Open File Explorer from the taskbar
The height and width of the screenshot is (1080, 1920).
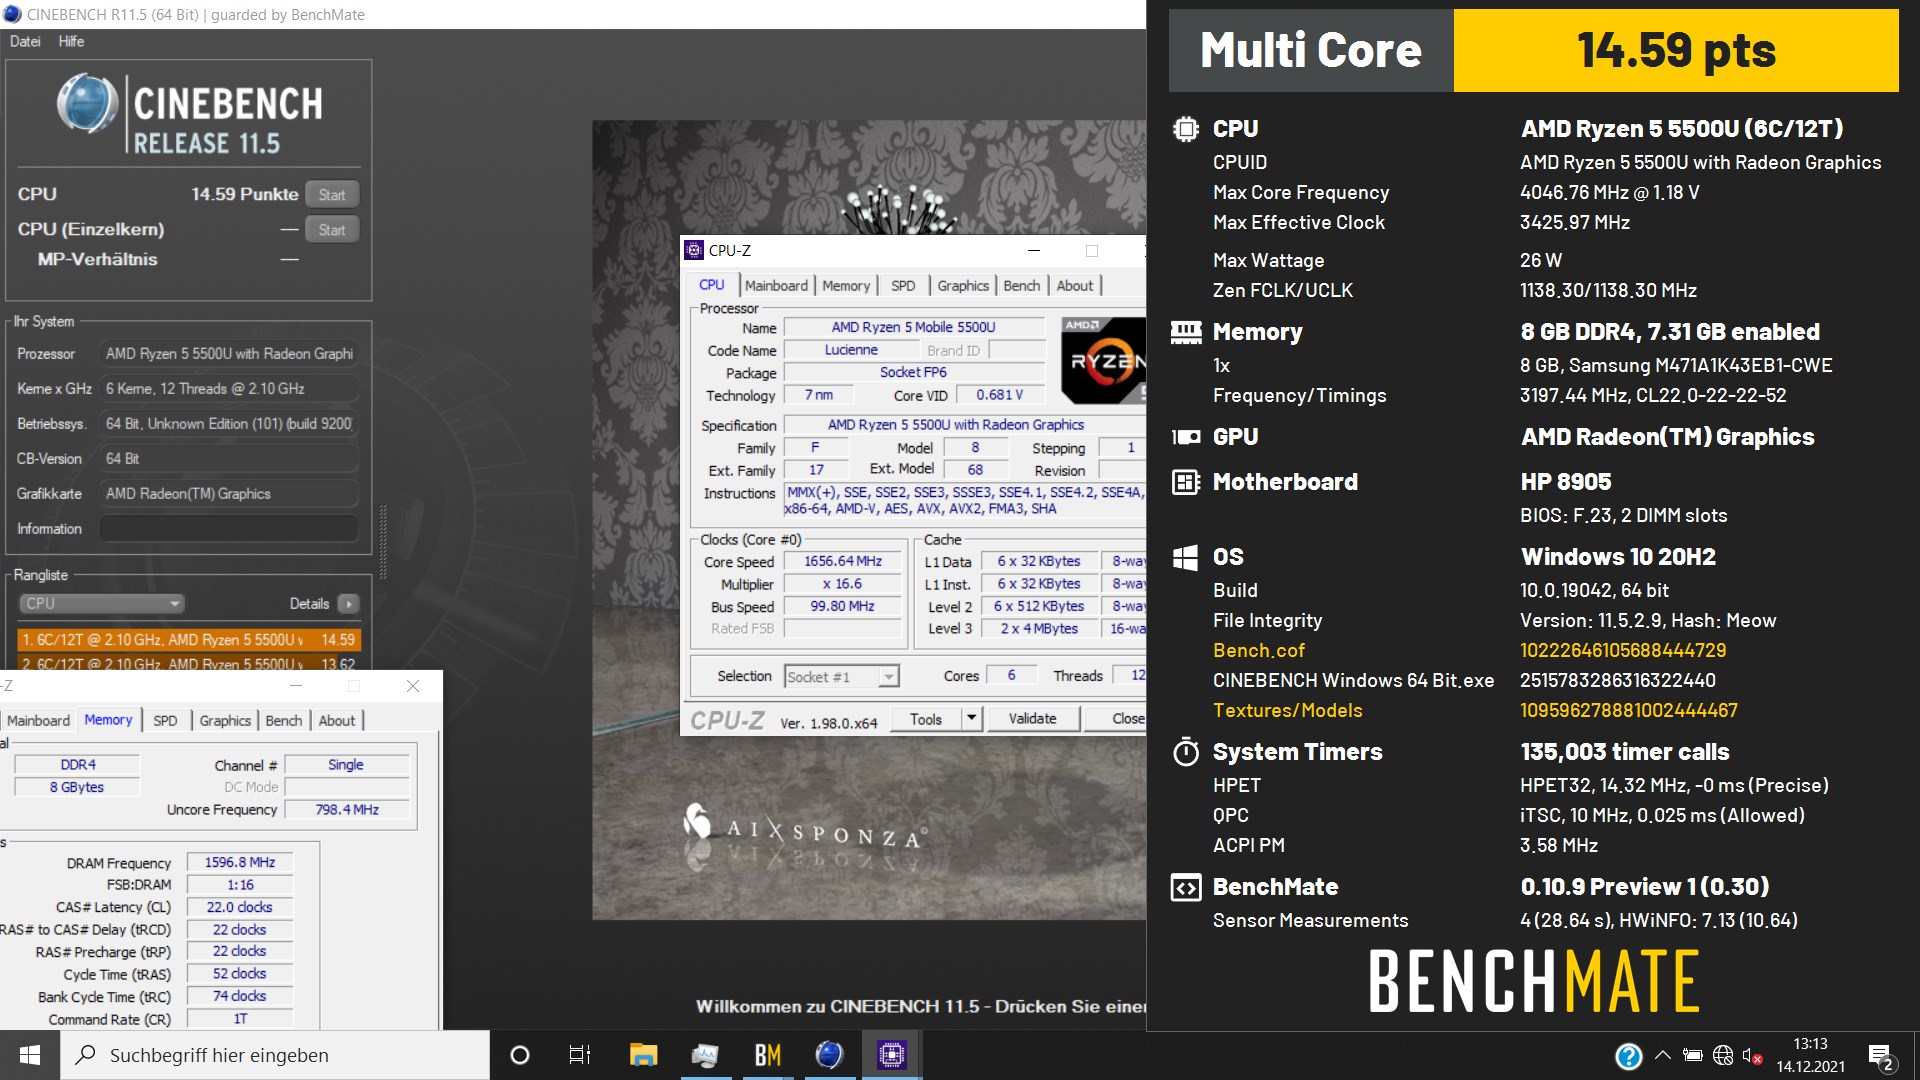pos(643,1055)
